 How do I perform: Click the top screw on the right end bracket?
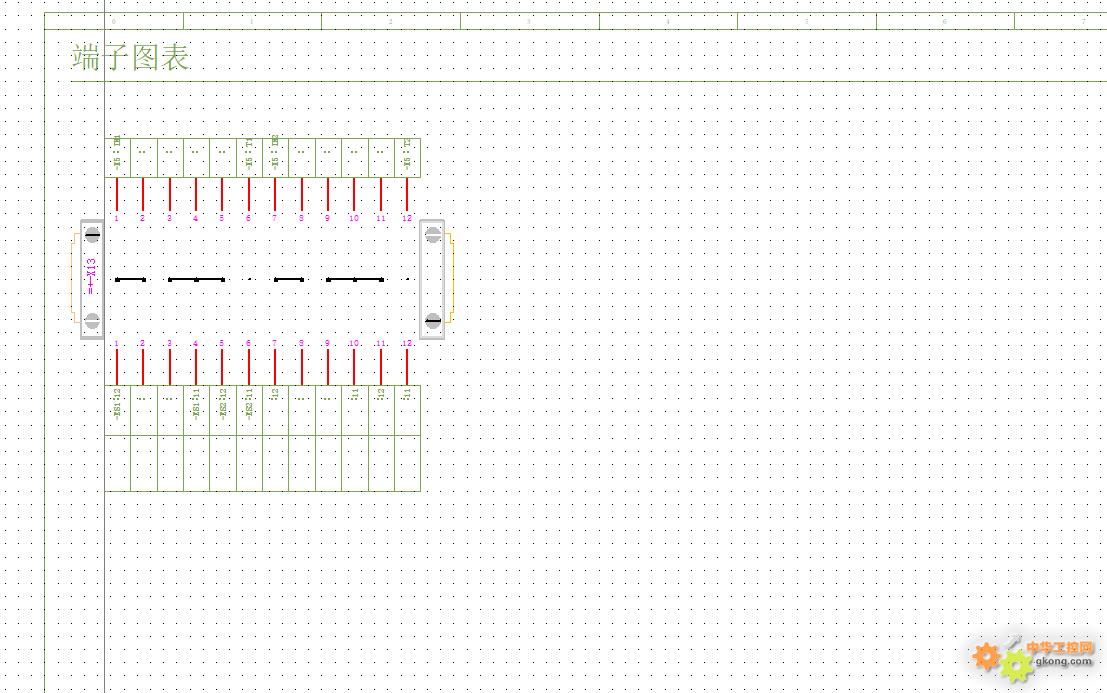(x=432, y=236)
